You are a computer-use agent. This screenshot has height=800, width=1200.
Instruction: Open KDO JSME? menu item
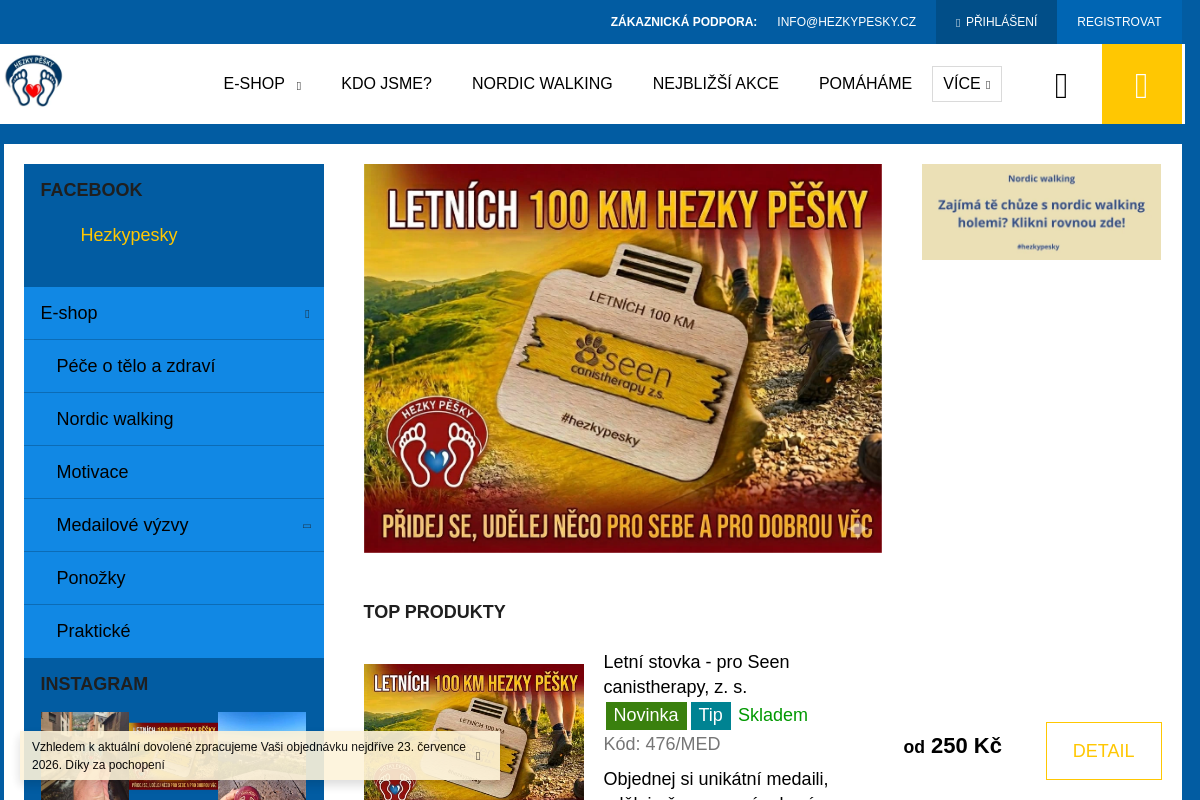tap(386, 84)
